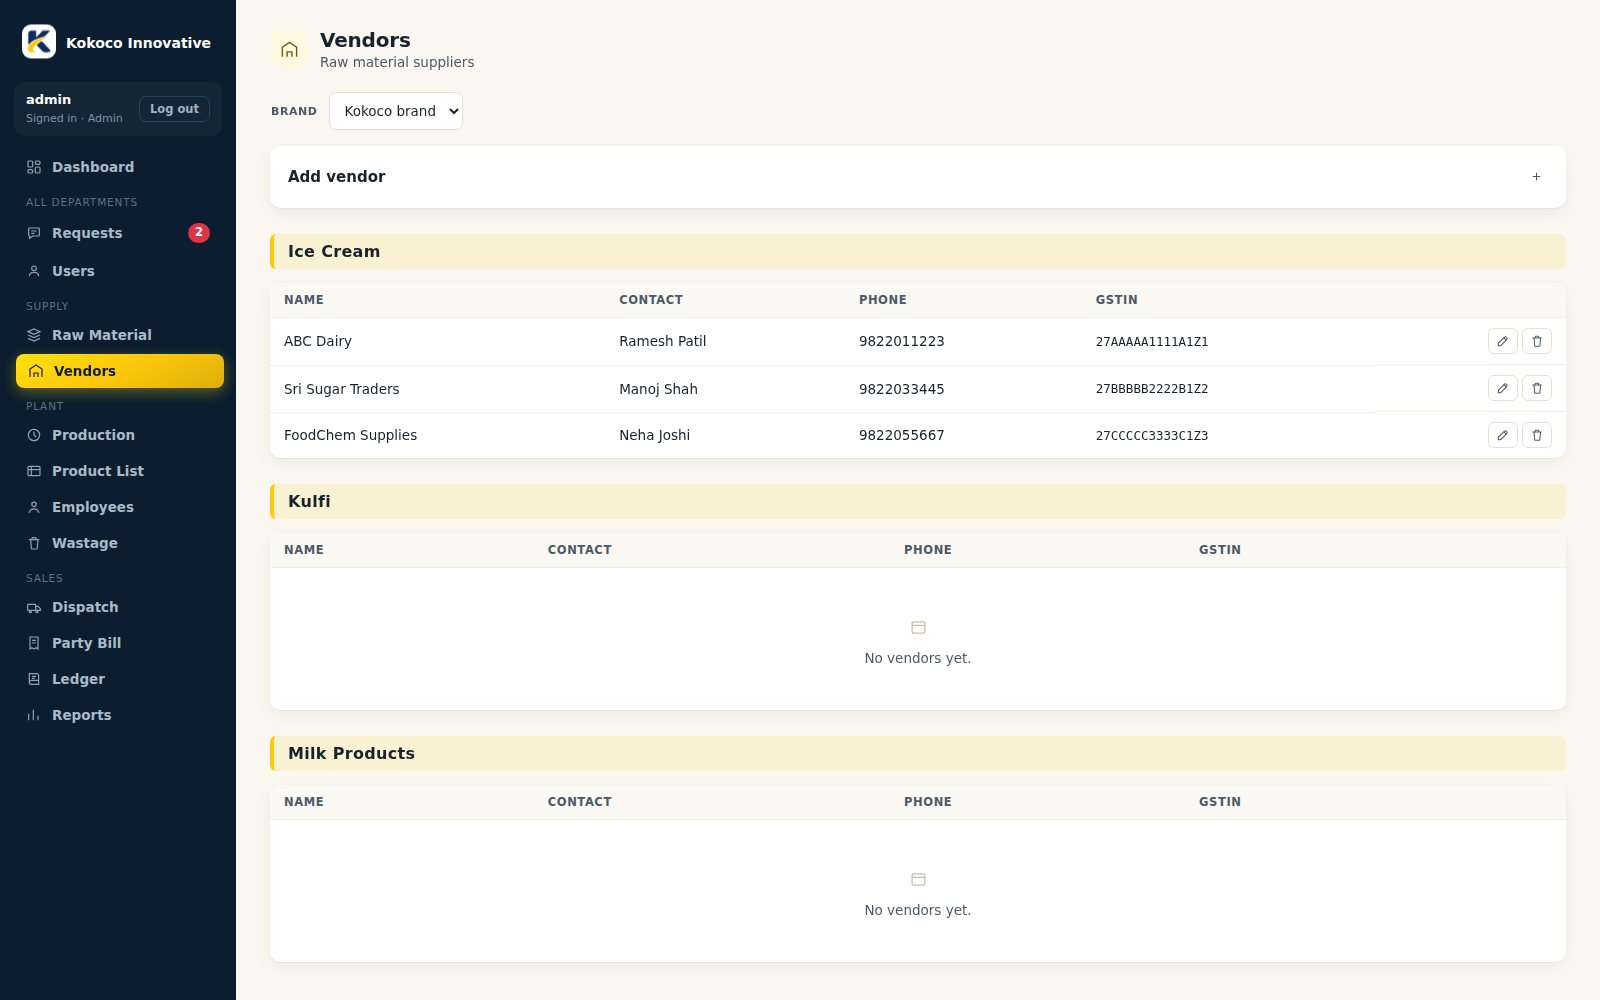The width and height of the screenshot is (1600, 1000).
Task: Click the Kokoco Innovative logo icon
Action: coord(39,42)
